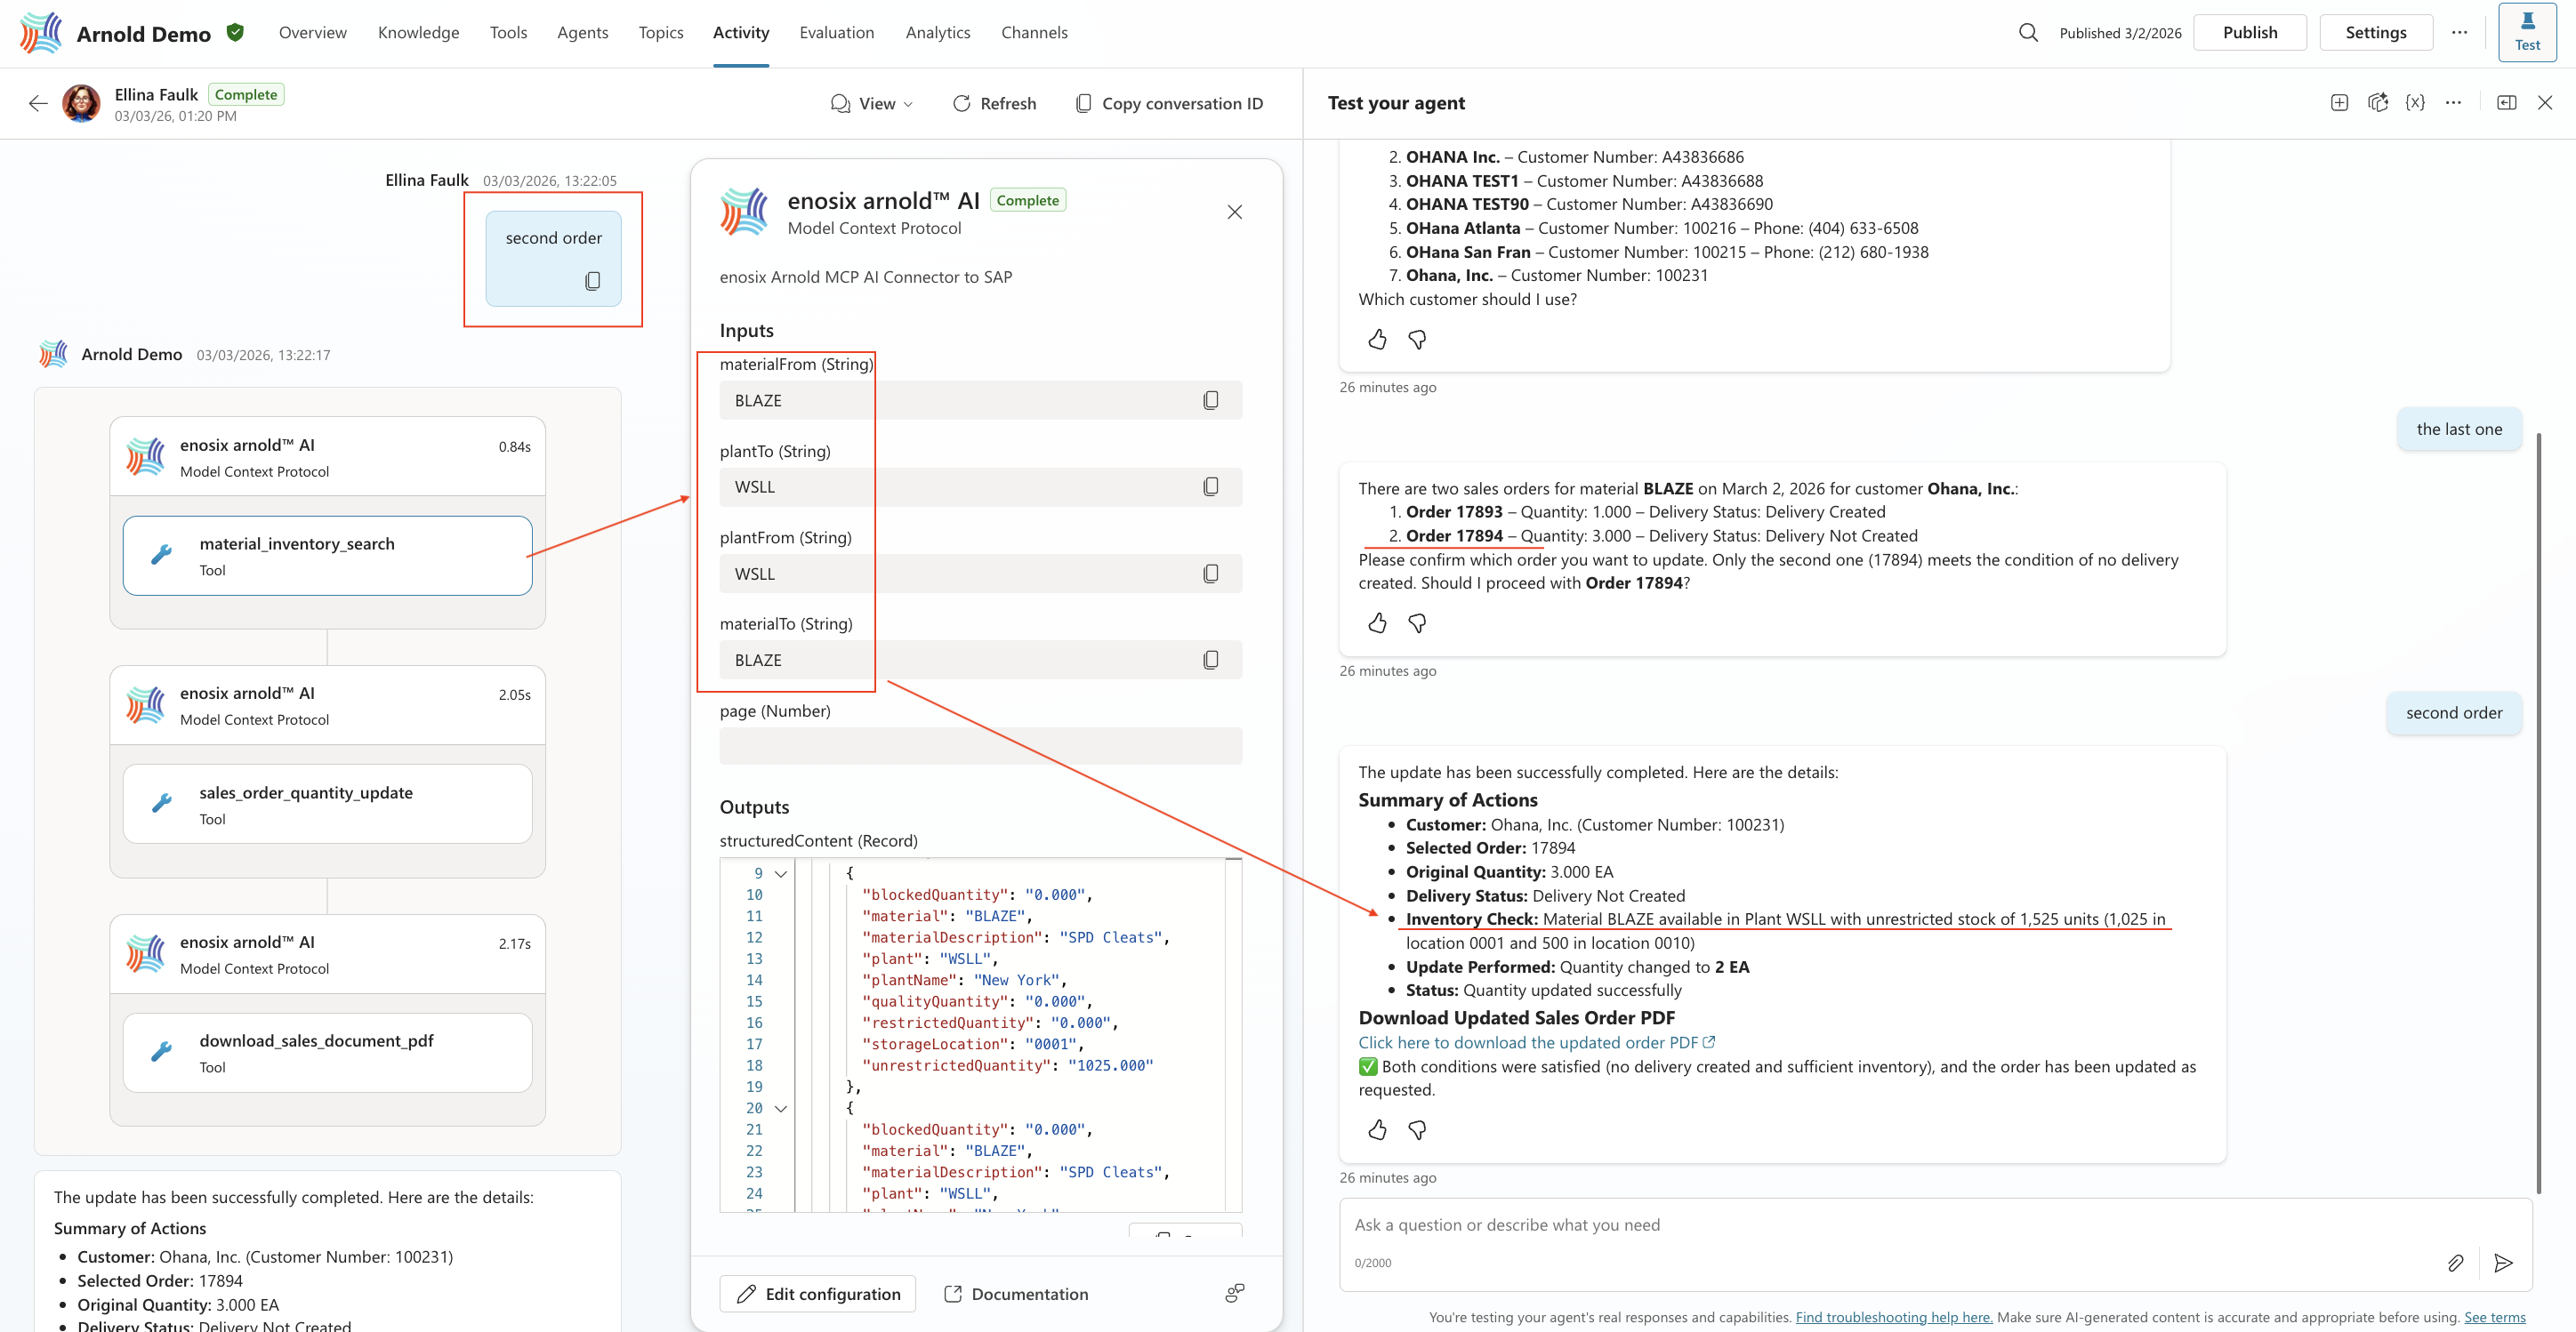Open the Topics tab
This screenshot has width=2576, height=1332.
[x=661, y=33]
